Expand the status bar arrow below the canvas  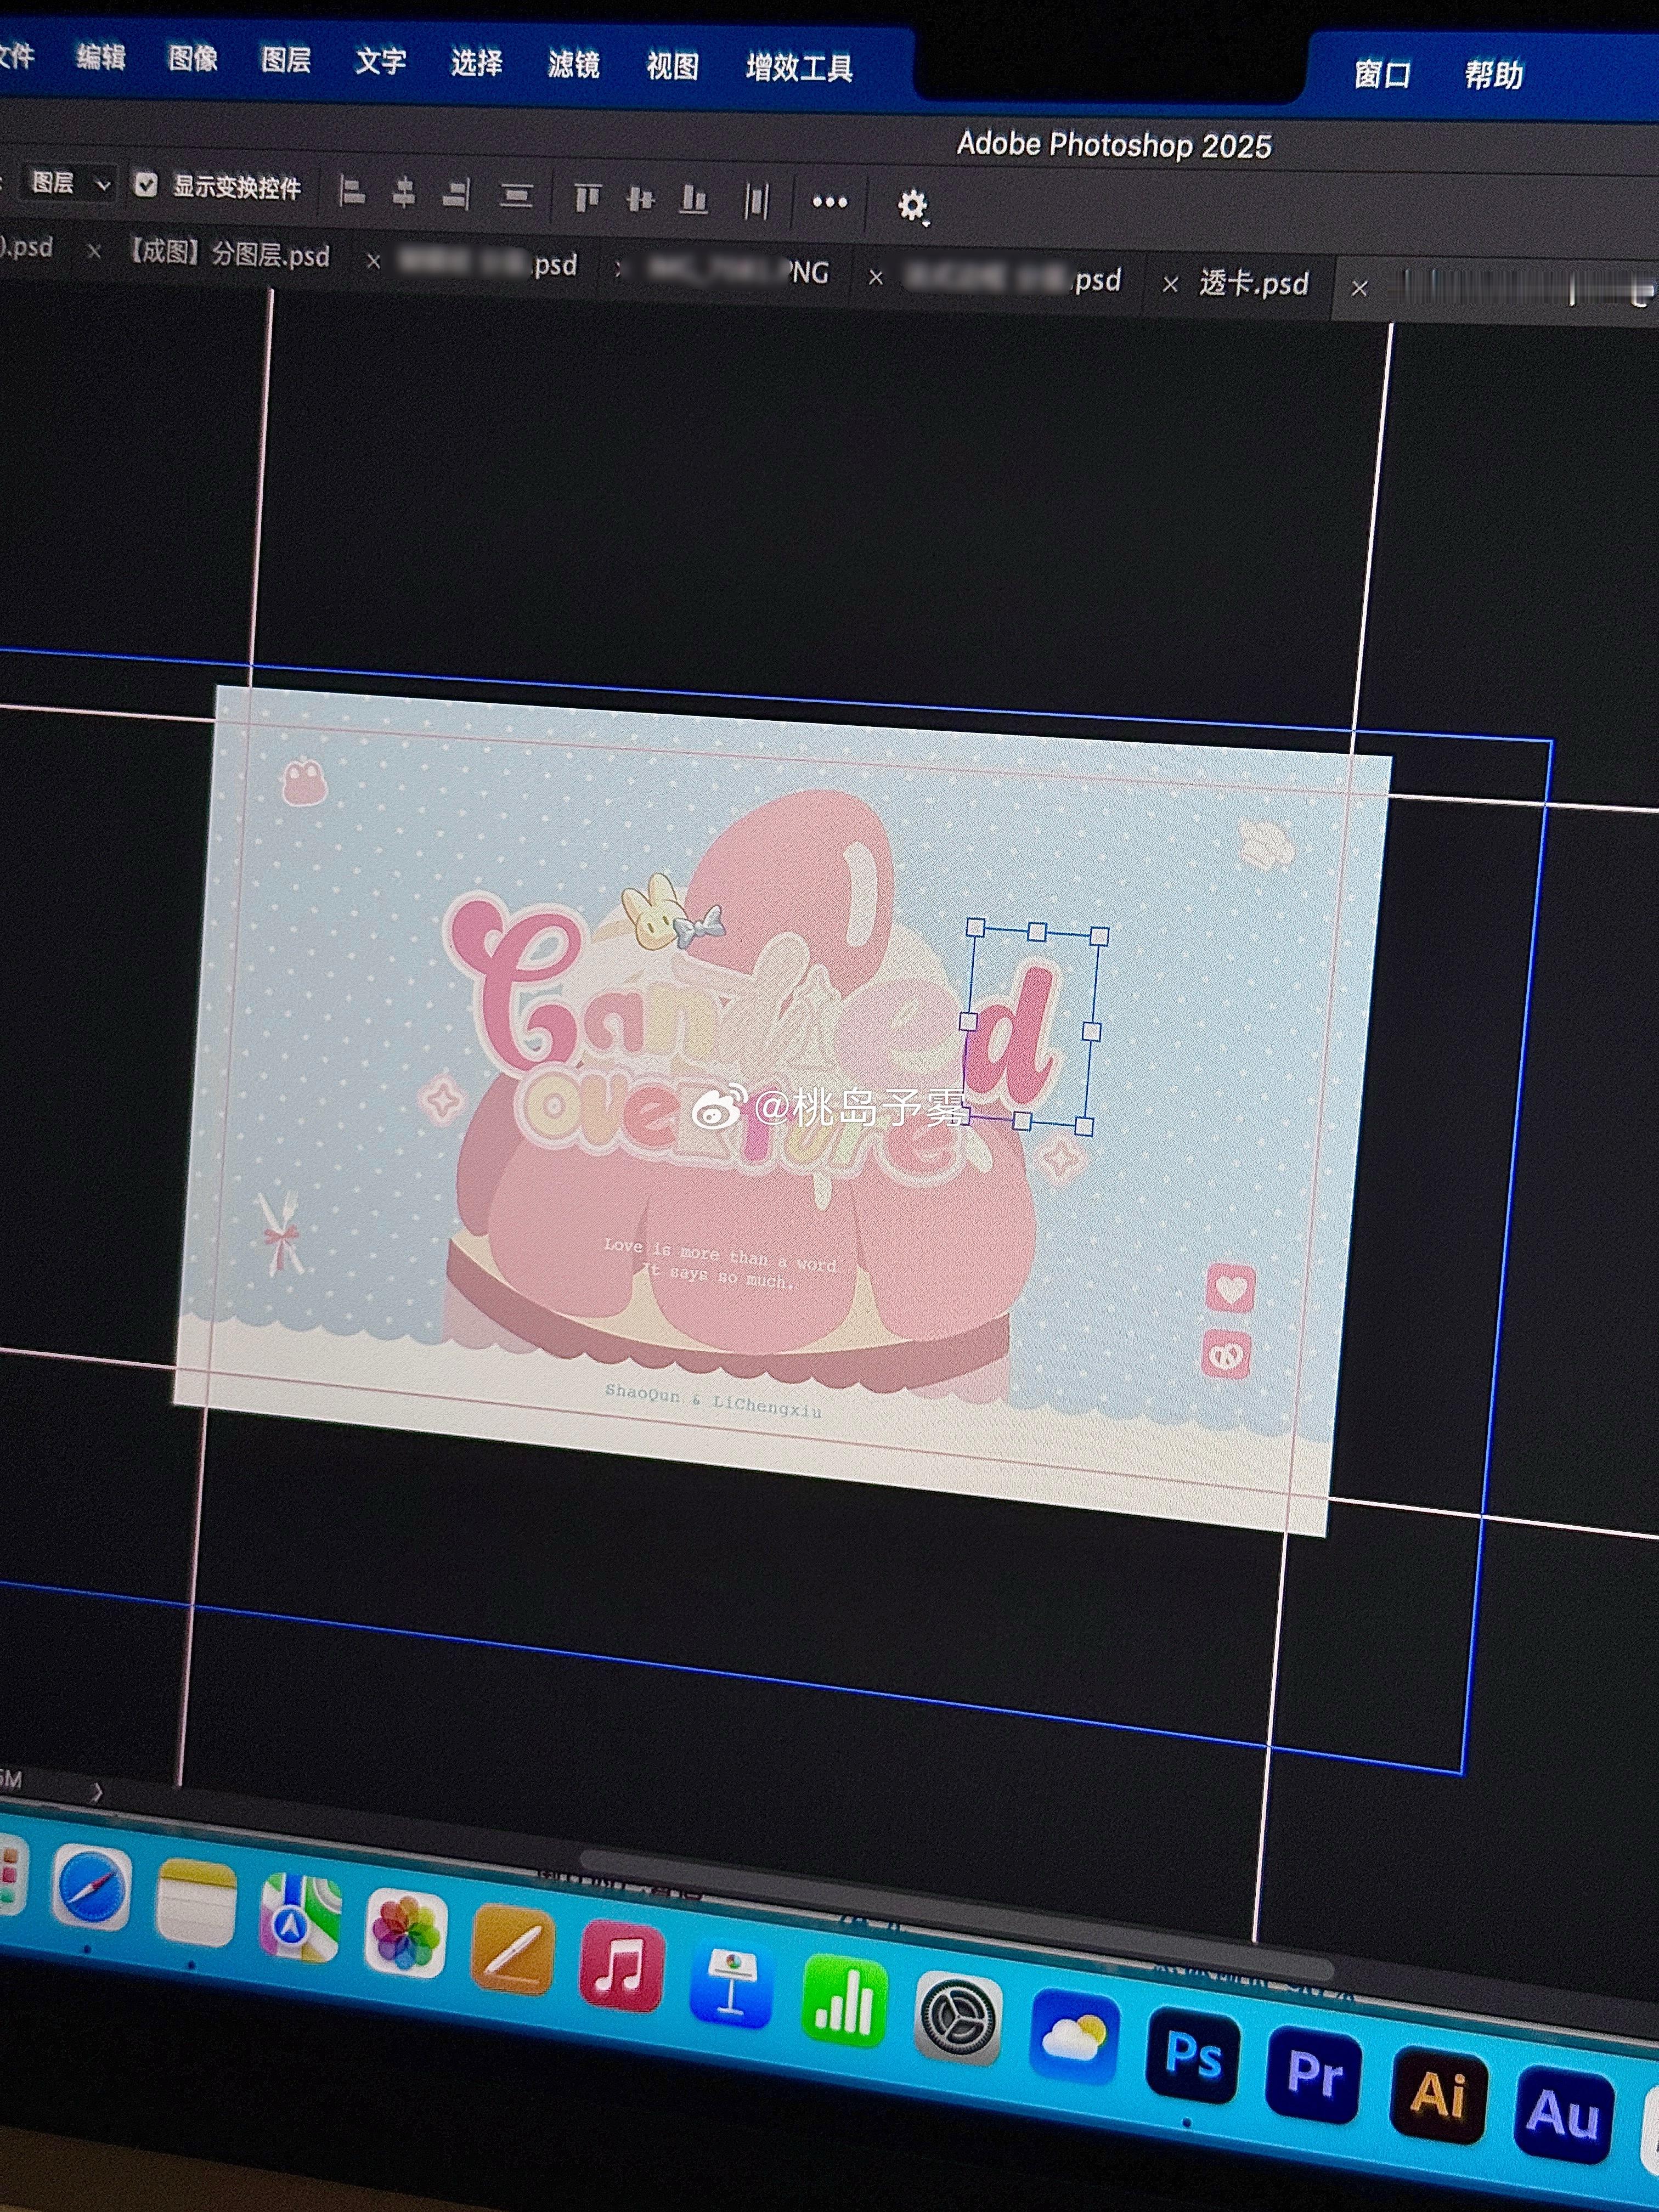96,1792
